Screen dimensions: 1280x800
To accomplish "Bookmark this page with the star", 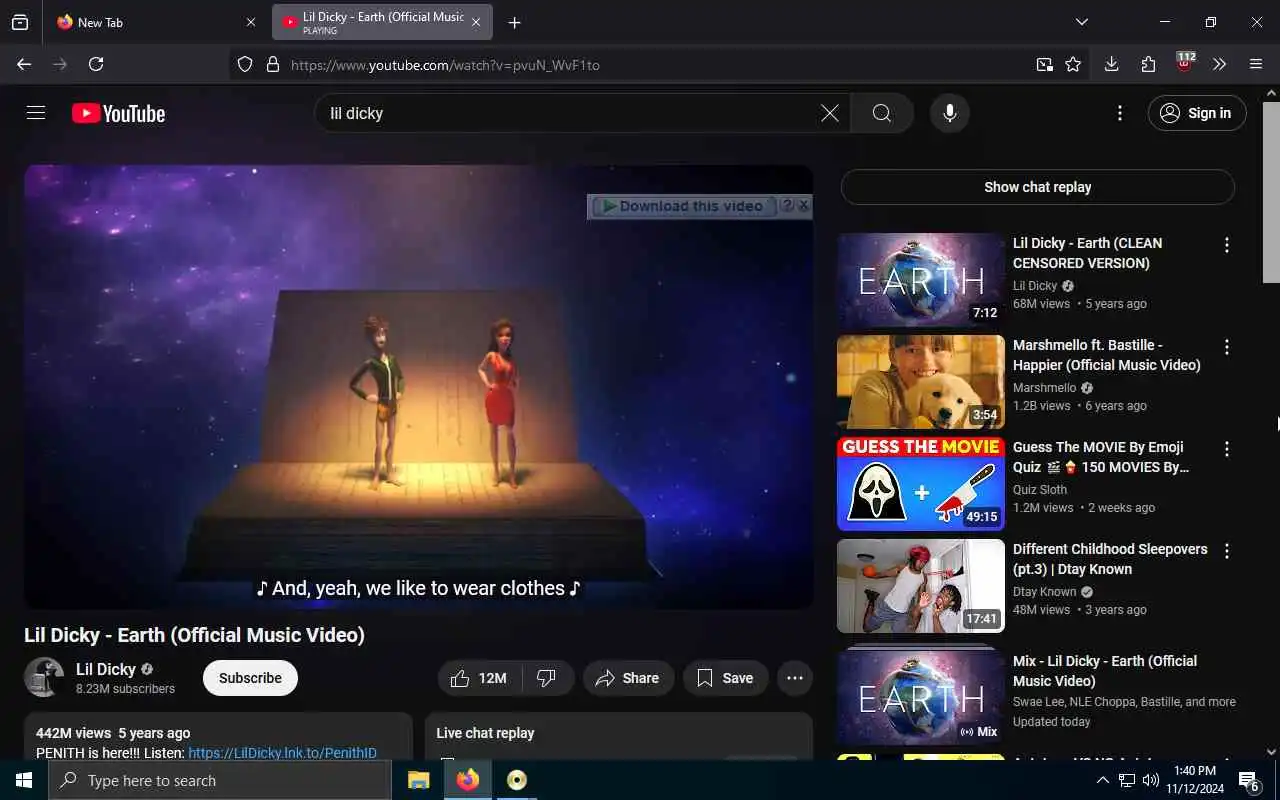I will (x=1073, y=64).
